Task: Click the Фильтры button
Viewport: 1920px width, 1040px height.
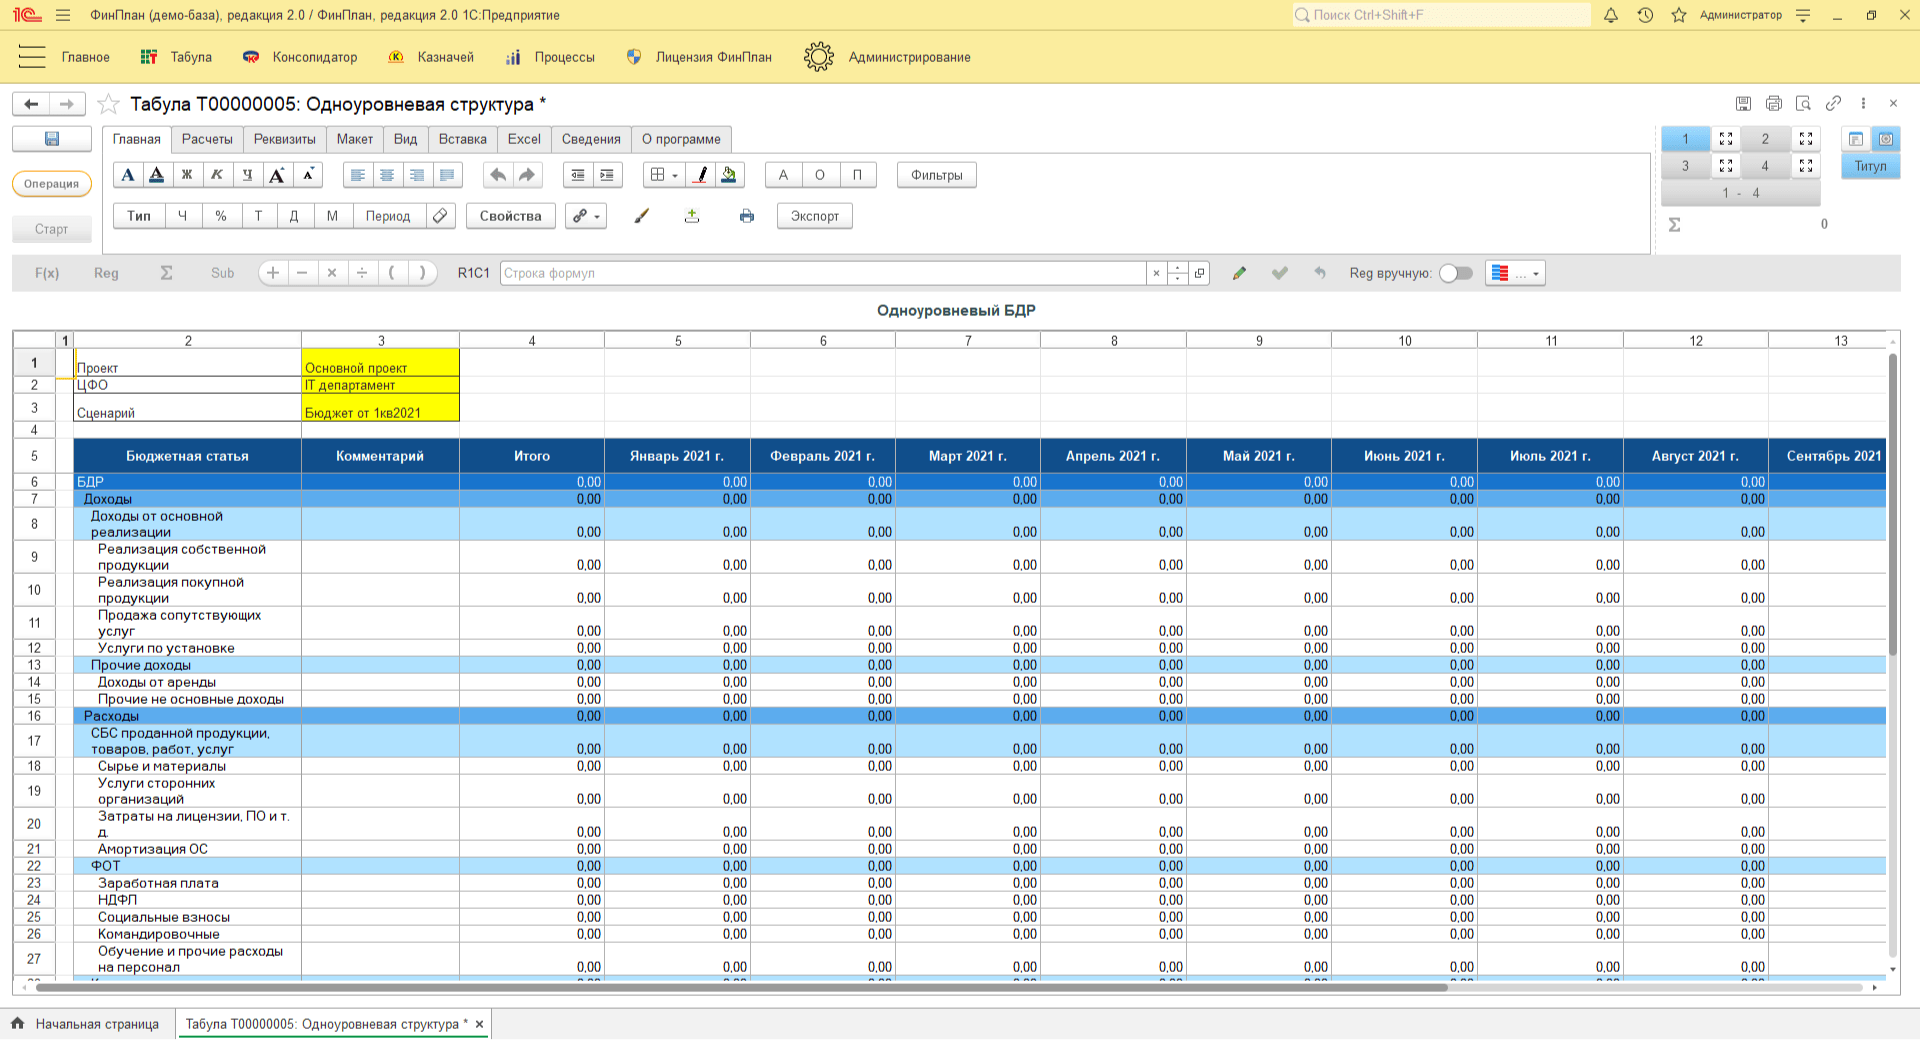Action: click(936, 175)
